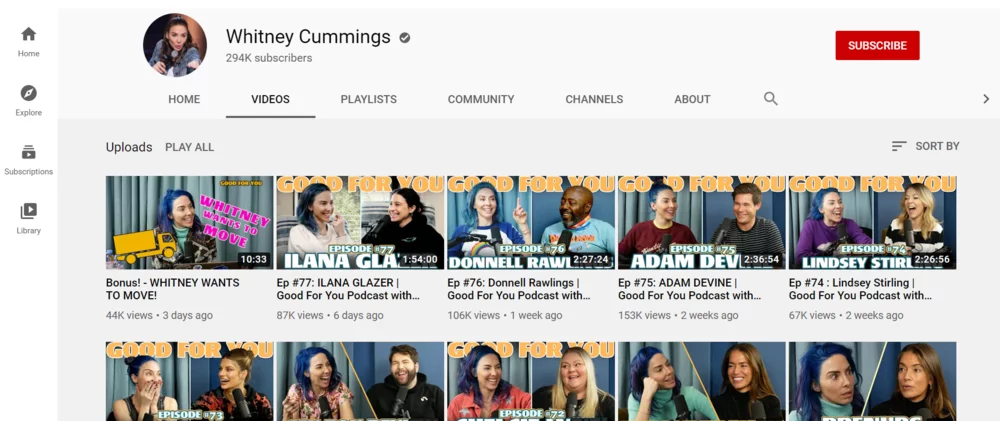The image size is (1000, 421).
Task: Open the Explore compass icon
Action: click(x=28, y=99)
